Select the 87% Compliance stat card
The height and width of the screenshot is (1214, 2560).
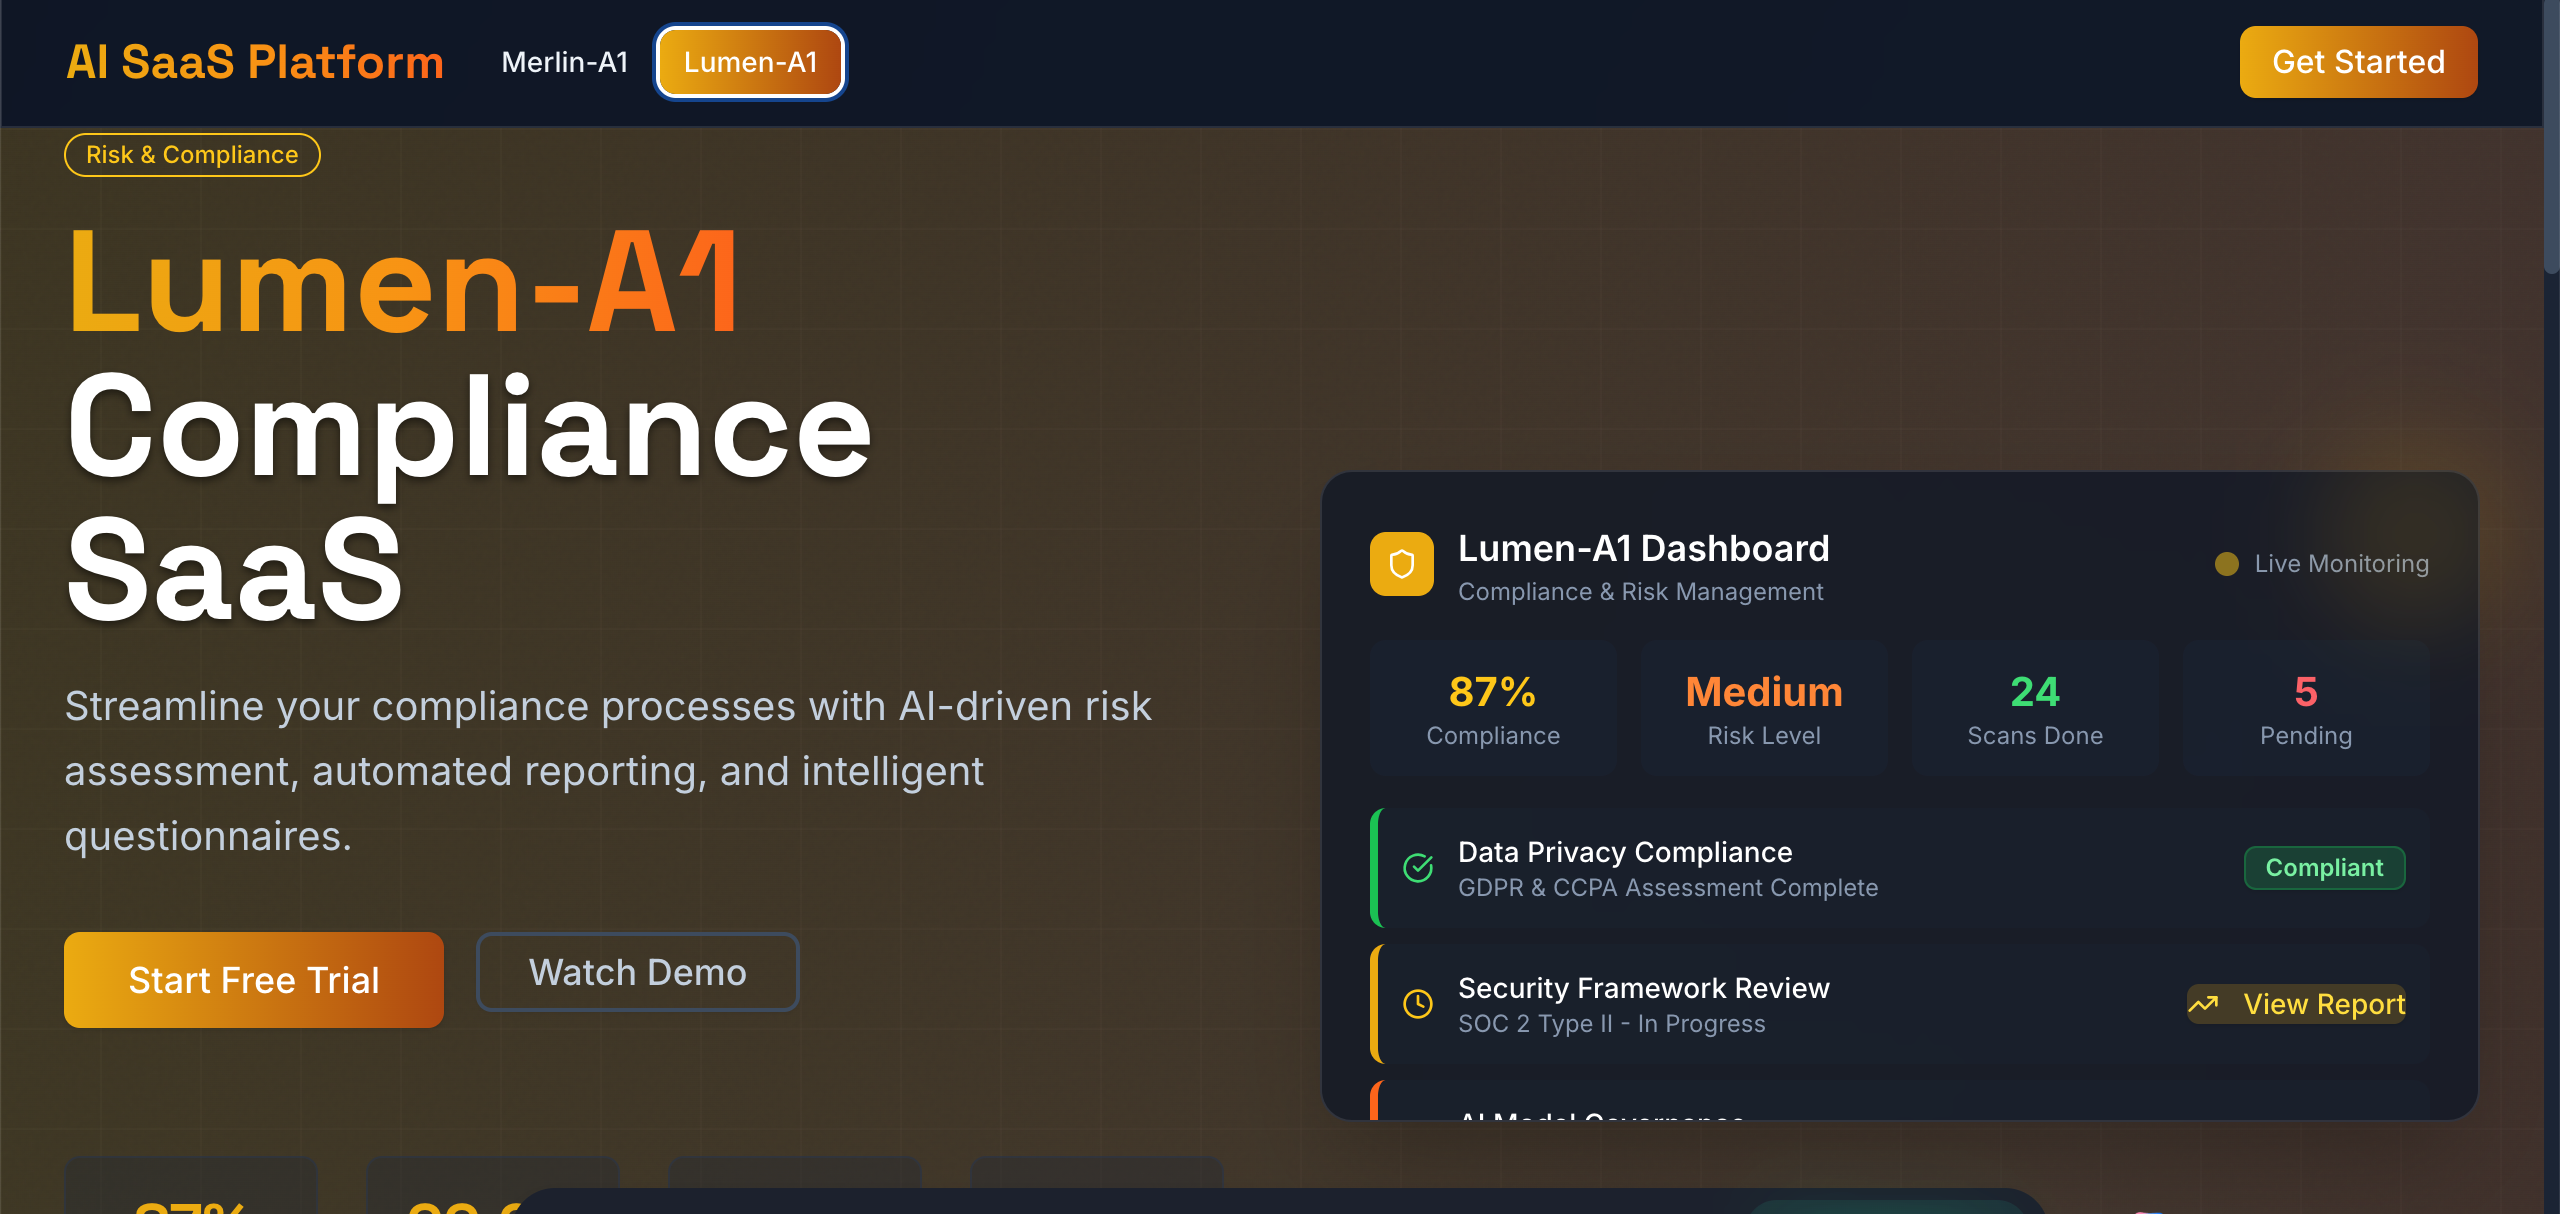pyautogui.click(x=1492, y=708)
